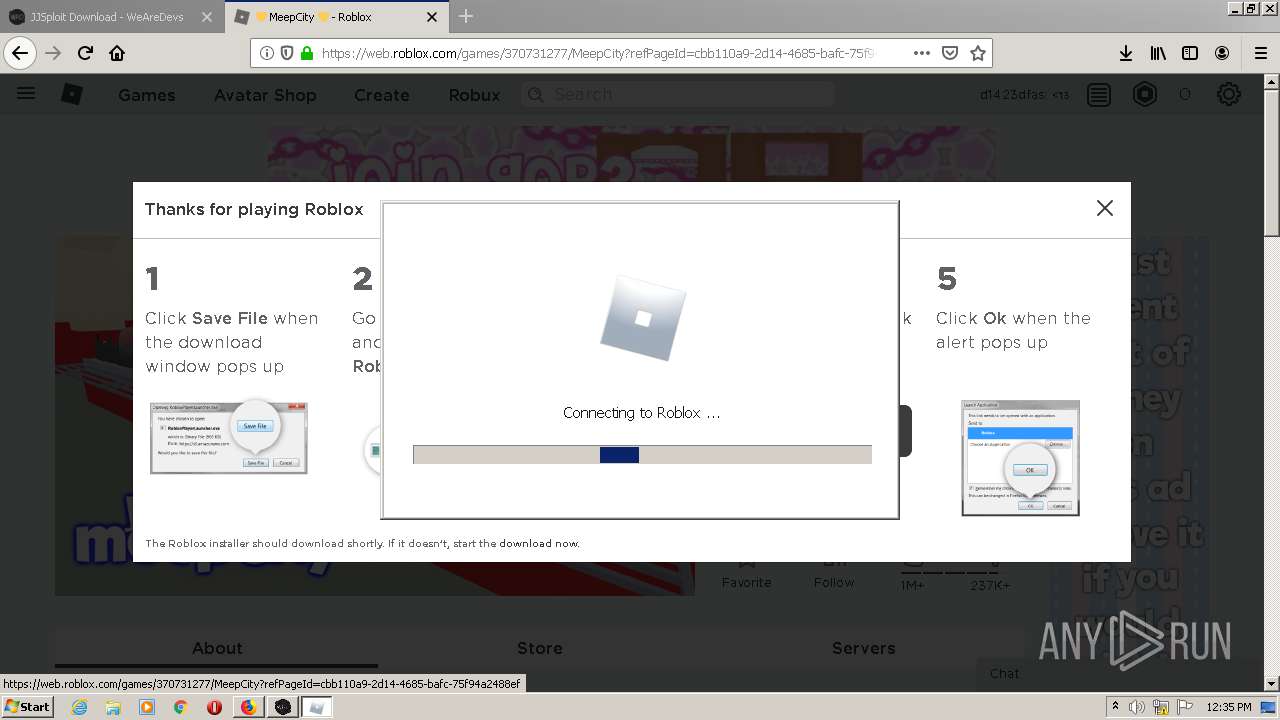Open Roblox settings gear

pyautogui.click(x=1228, y=95)
